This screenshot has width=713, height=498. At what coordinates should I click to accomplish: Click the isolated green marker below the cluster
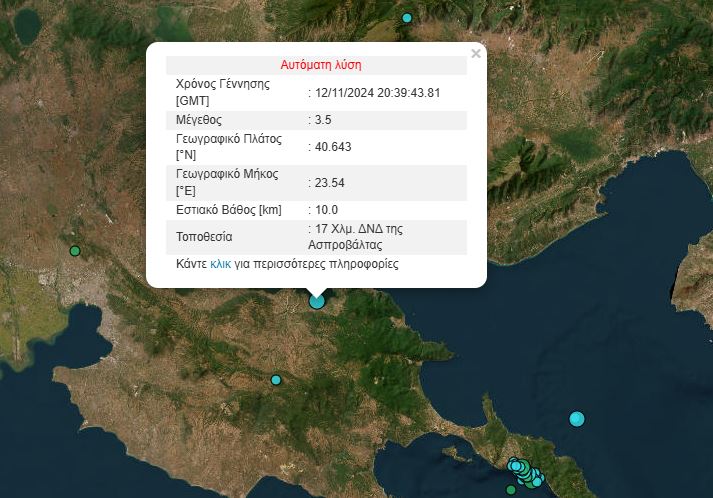point(511,489)
